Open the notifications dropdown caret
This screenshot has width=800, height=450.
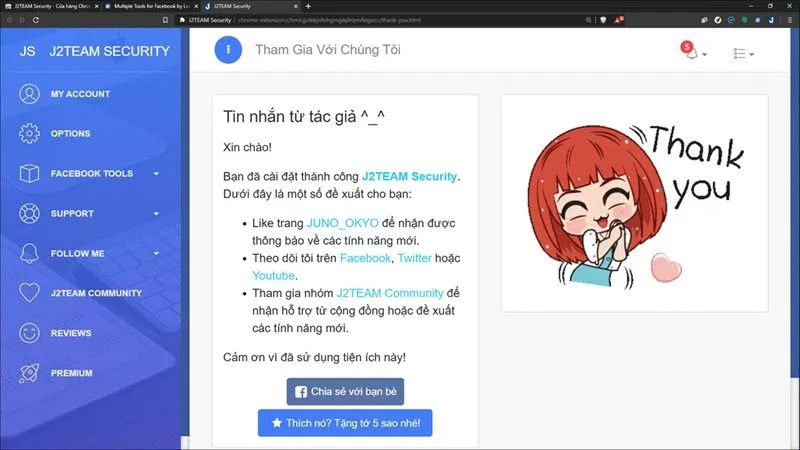(705, 55)
